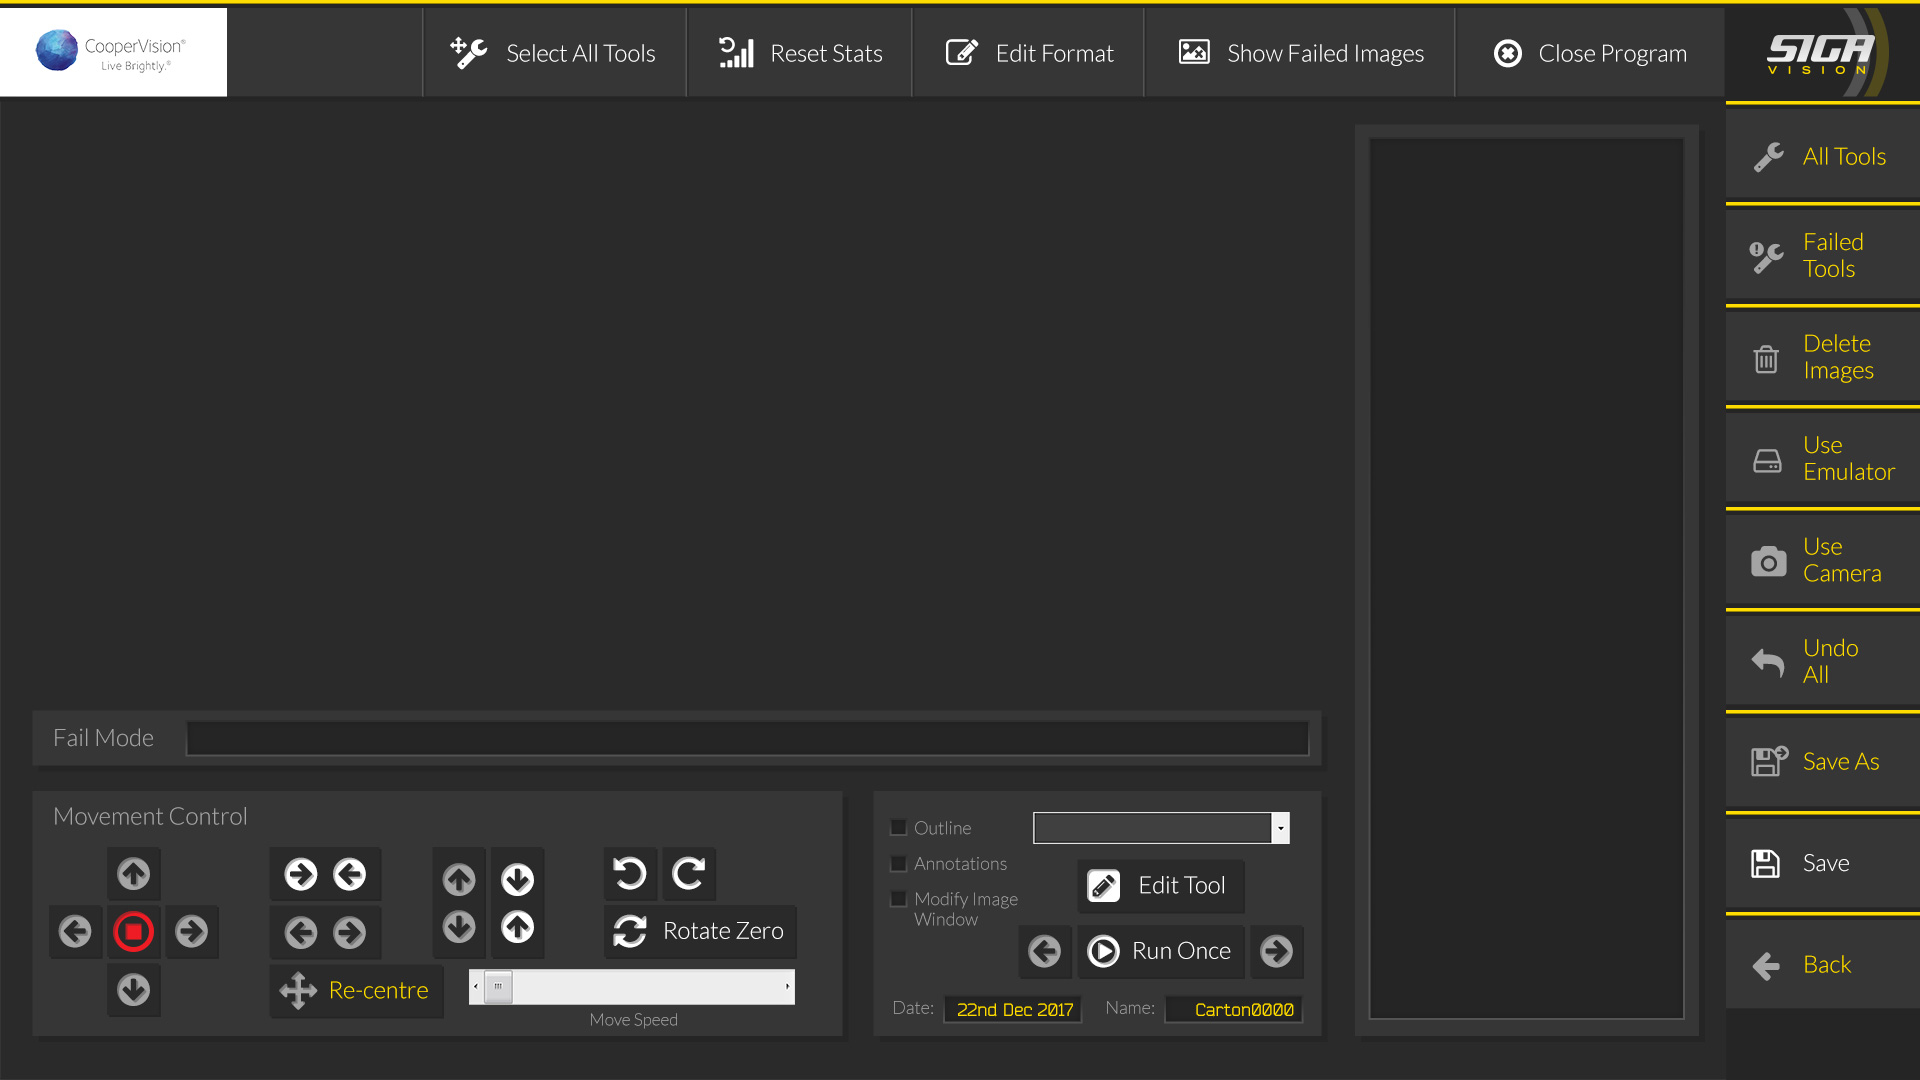Open Show Failed Images menu

pos(1300,53)
